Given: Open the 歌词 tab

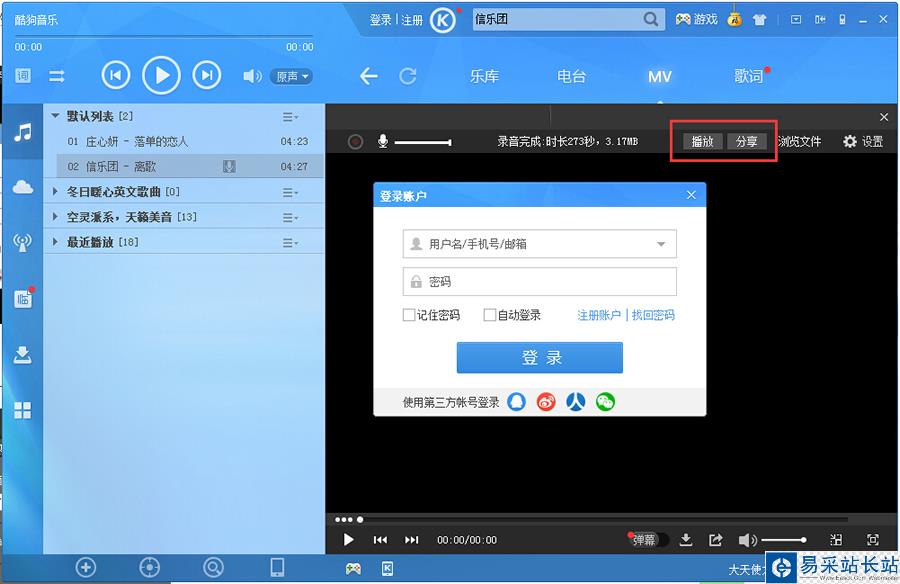Looking at the screenshot, I should coord(748,76).
